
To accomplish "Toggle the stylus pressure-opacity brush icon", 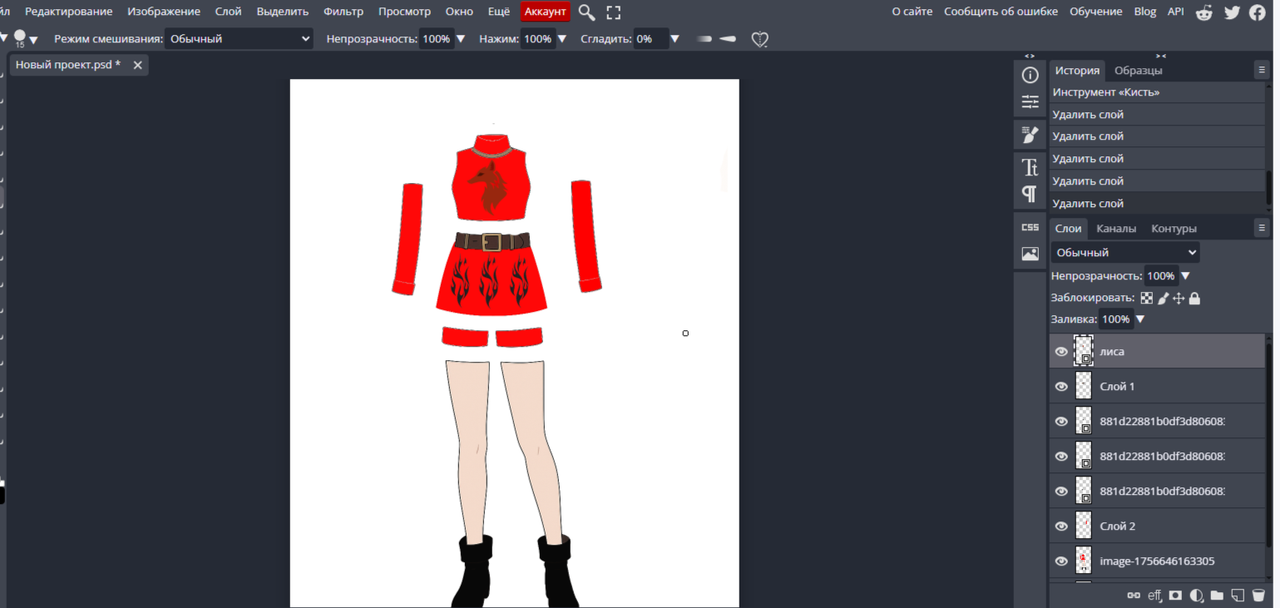I will pos(704,39).
